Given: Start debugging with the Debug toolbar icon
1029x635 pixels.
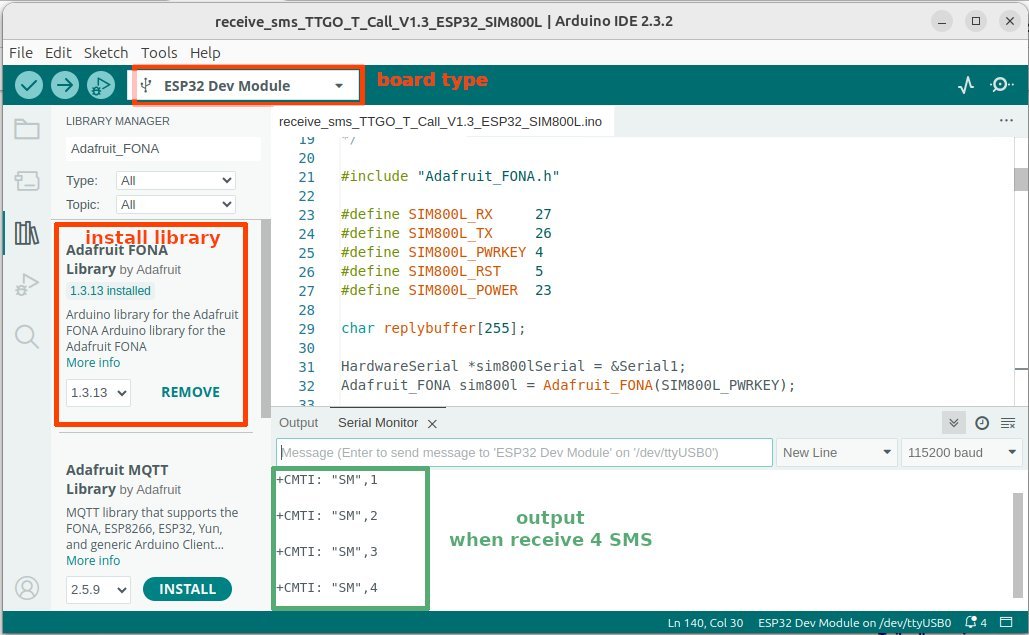Looking at the screenshot, I should coord(101,85).
